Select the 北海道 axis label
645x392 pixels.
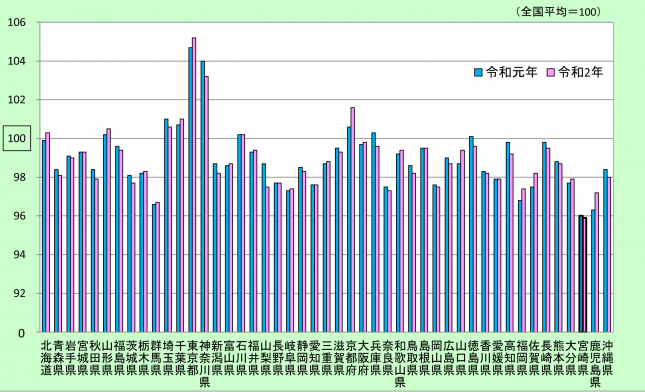[45, 357]
